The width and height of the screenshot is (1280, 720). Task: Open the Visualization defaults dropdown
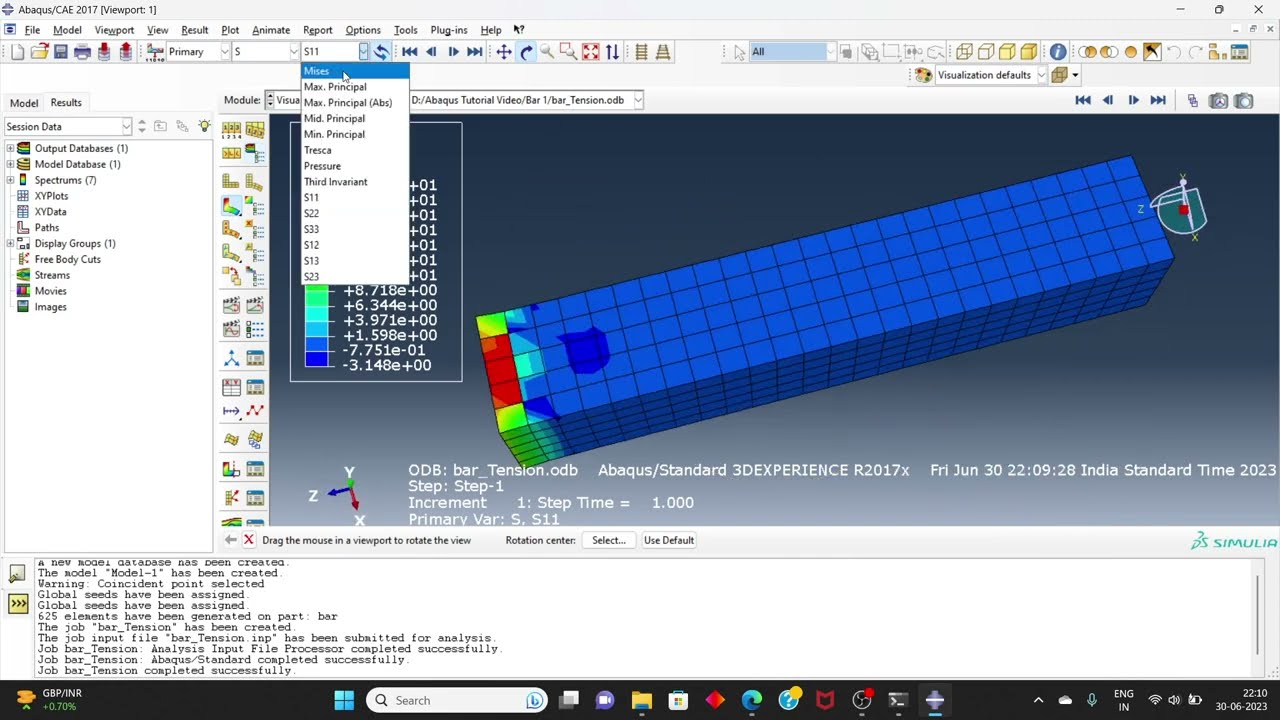1041,75
